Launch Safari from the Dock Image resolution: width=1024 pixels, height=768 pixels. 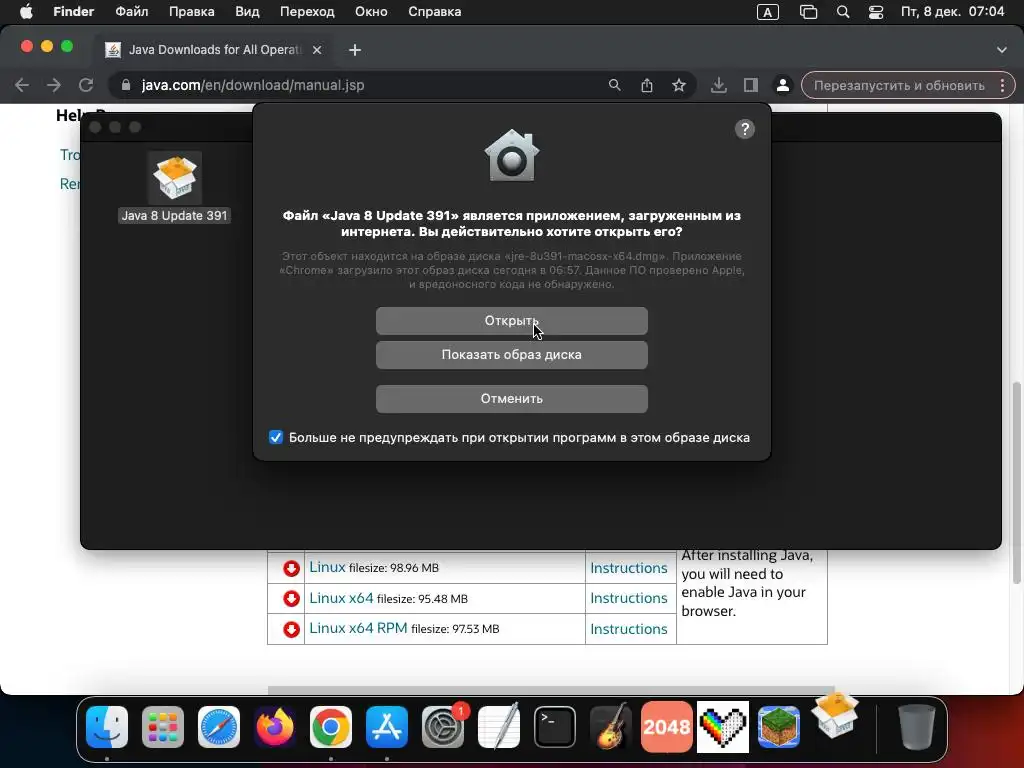[219, 726]
